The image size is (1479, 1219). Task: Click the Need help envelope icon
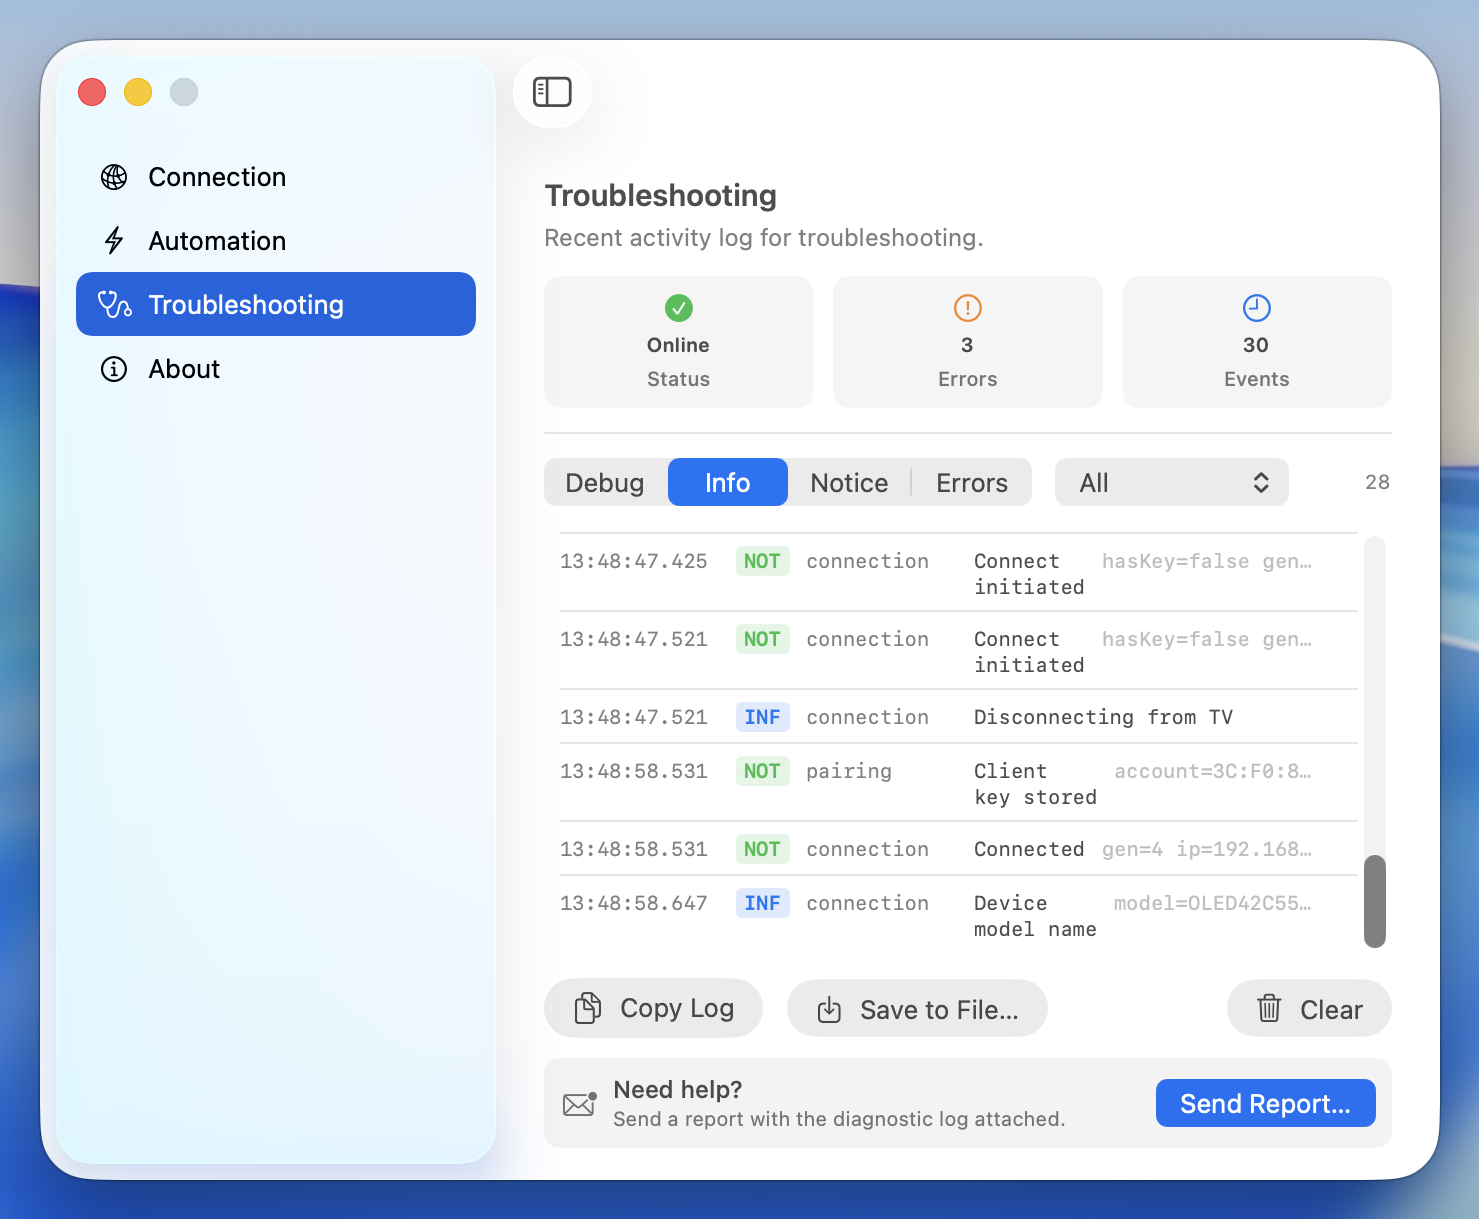[580, 1104]
